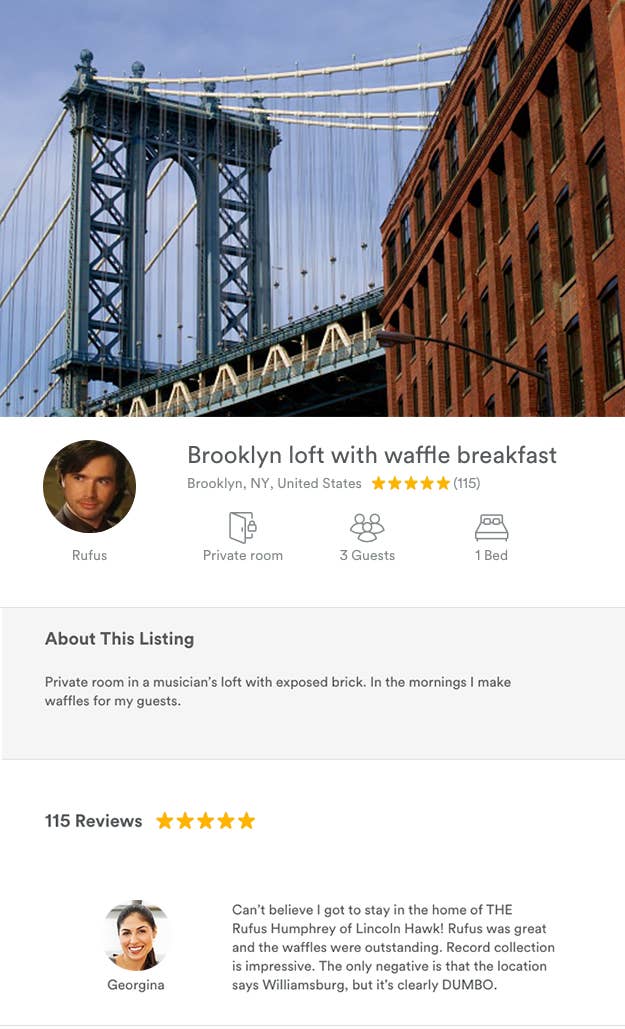
Task: Click the 3 Guests label
Action: tap(367, 556)
